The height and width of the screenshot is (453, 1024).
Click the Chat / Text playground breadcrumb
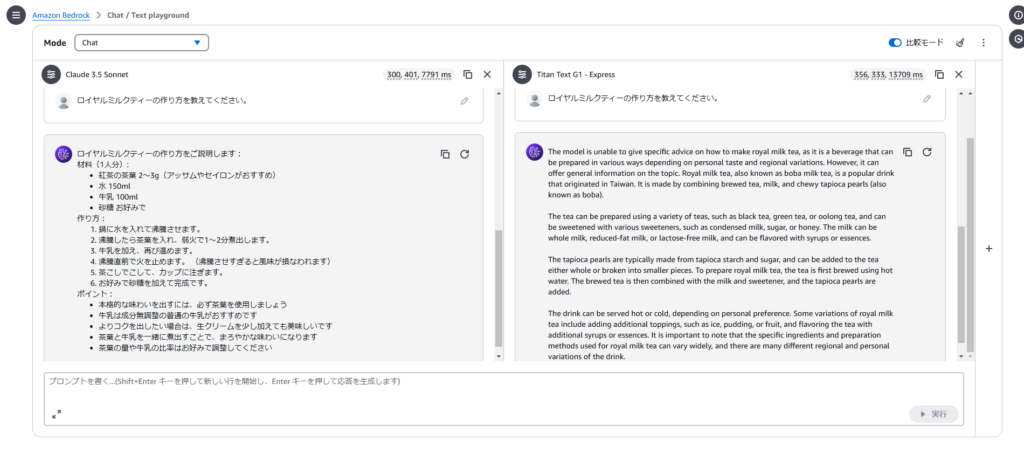148,15
